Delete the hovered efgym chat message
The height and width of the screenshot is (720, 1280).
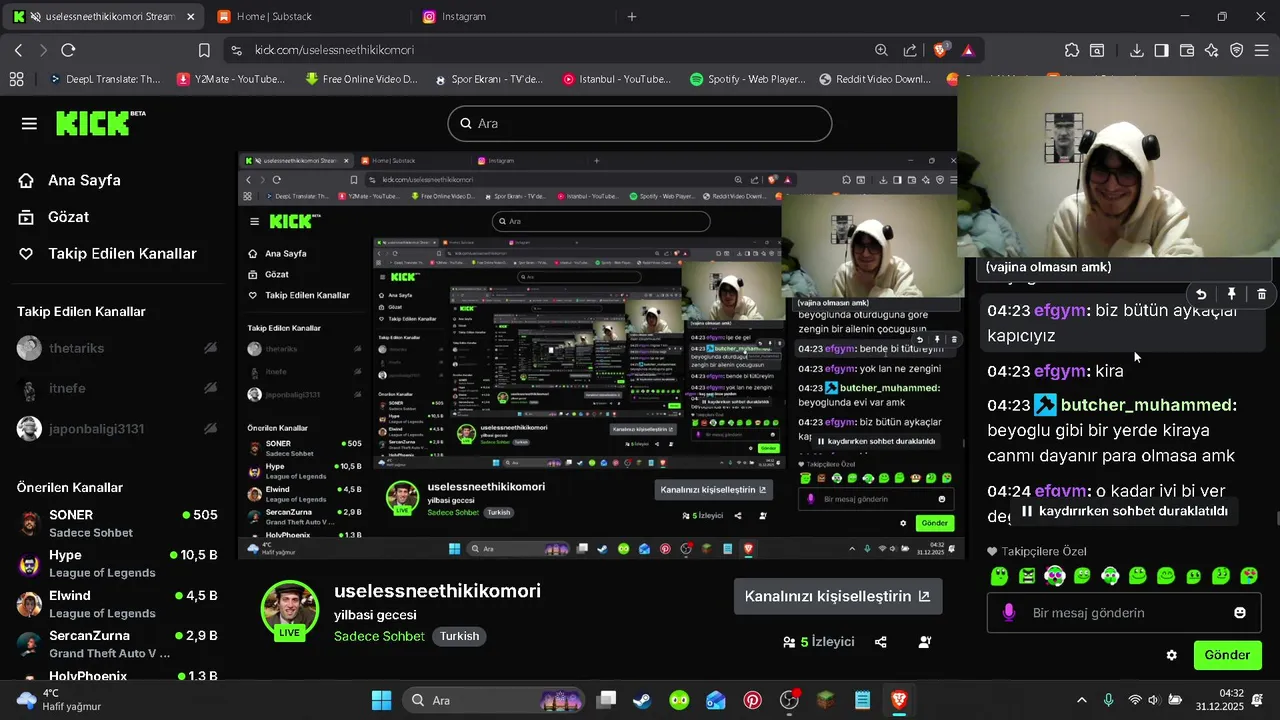point(1262,294)
